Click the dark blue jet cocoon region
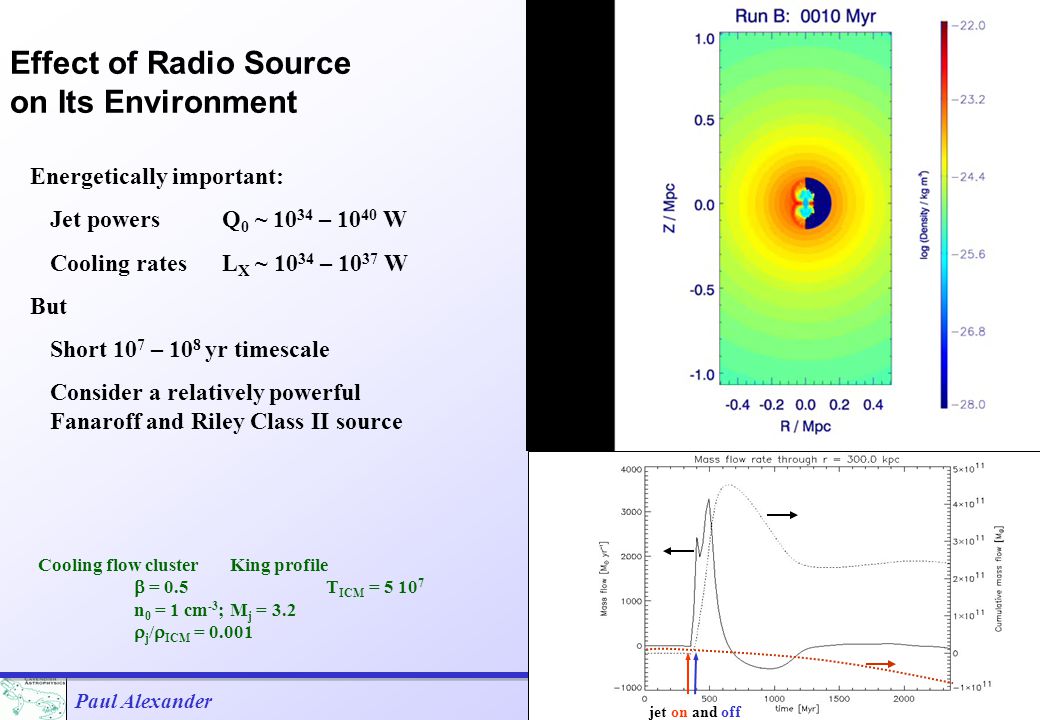1040x720 pixels. coord(818,204)
